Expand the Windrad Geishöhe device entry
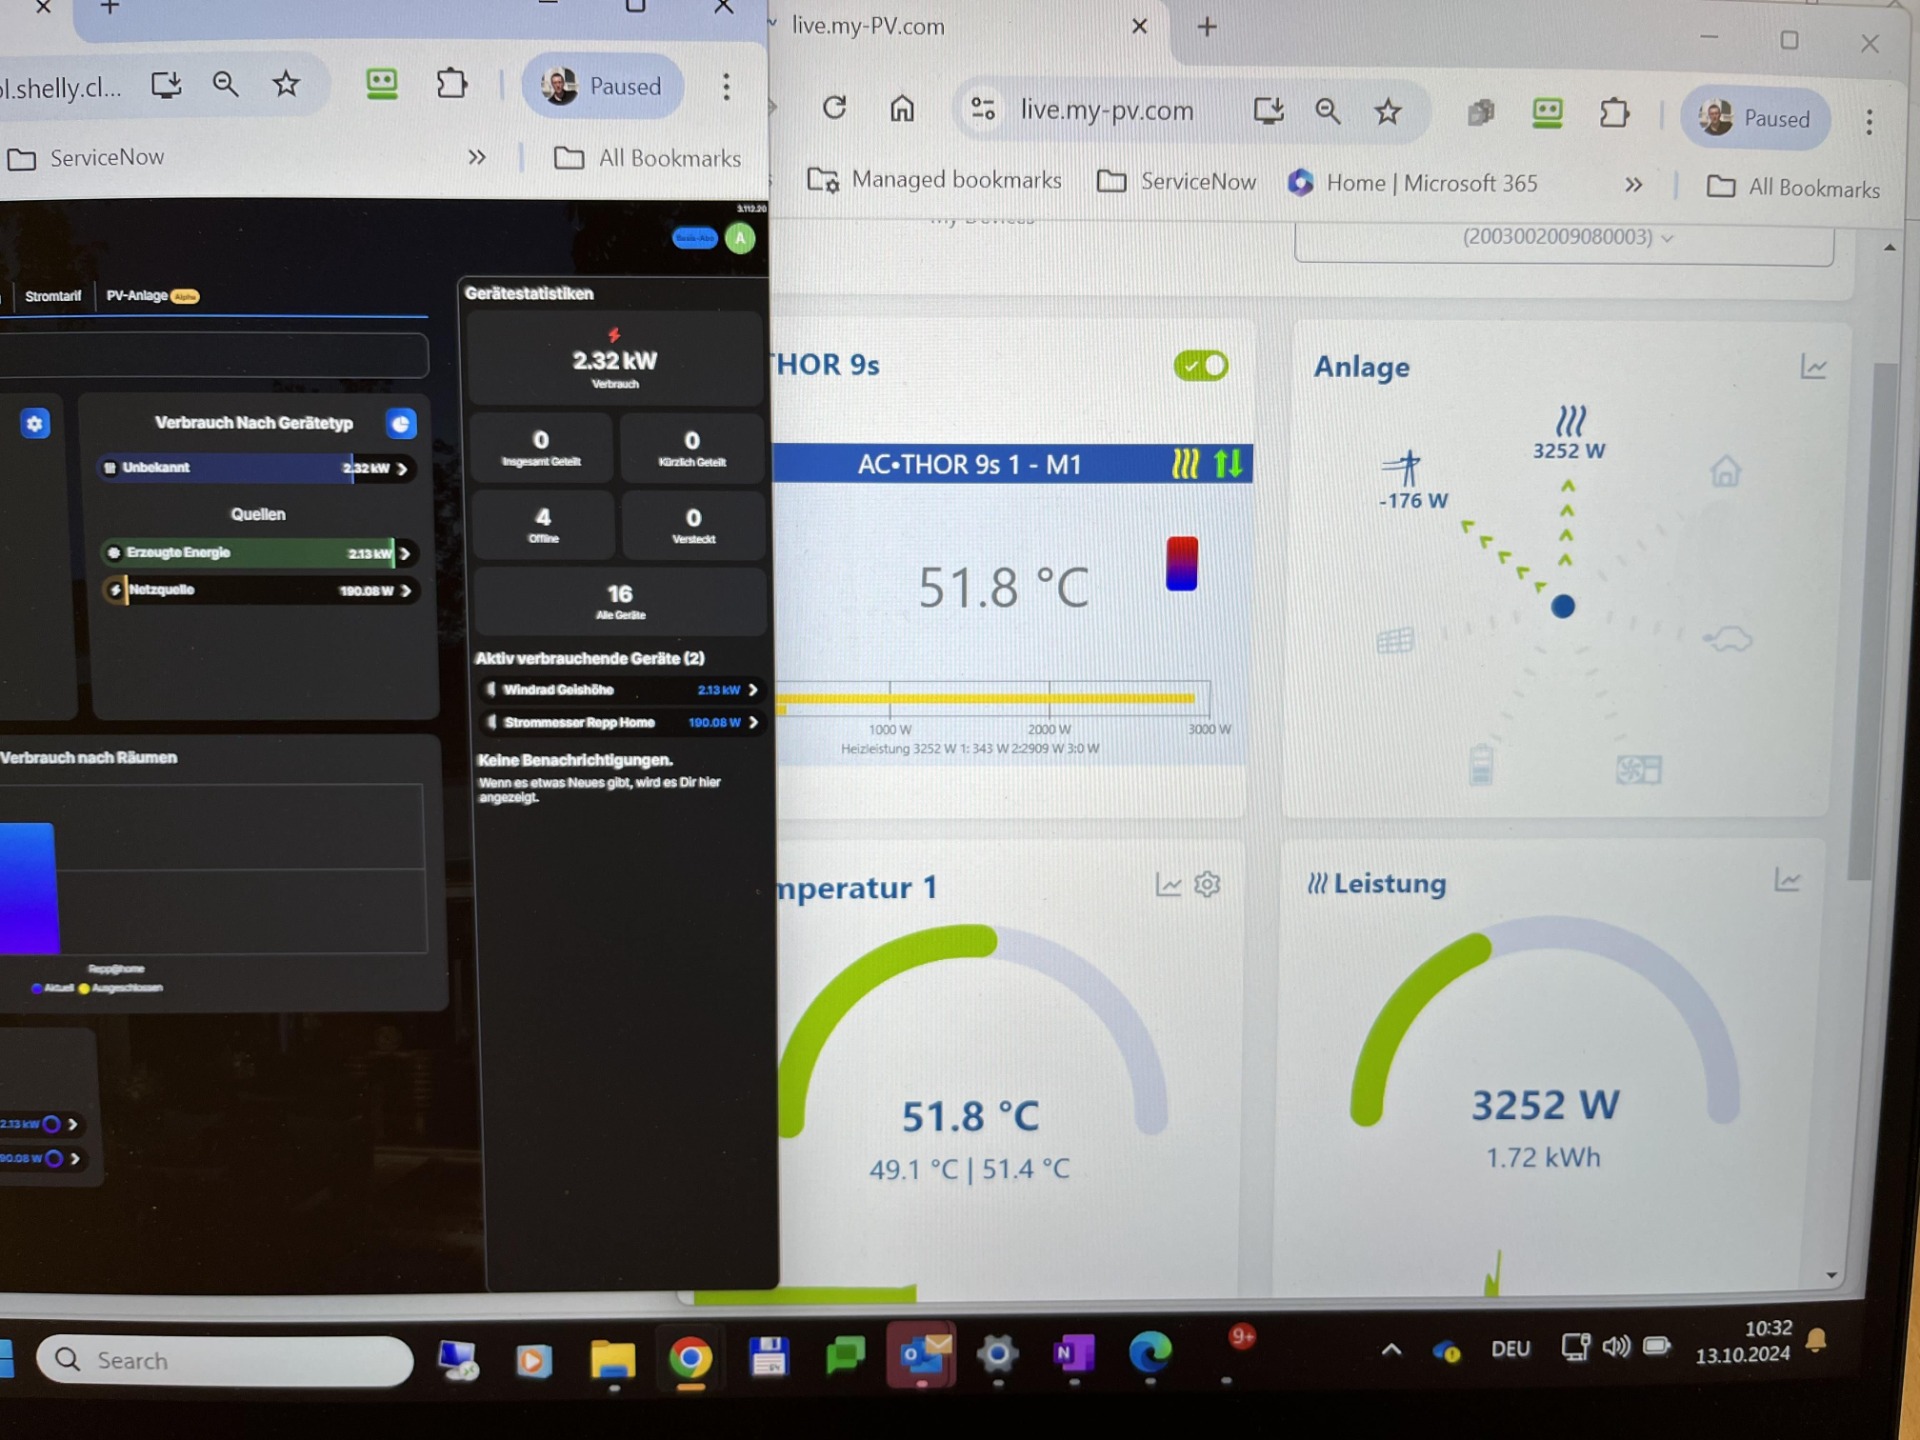 point(621,690)
